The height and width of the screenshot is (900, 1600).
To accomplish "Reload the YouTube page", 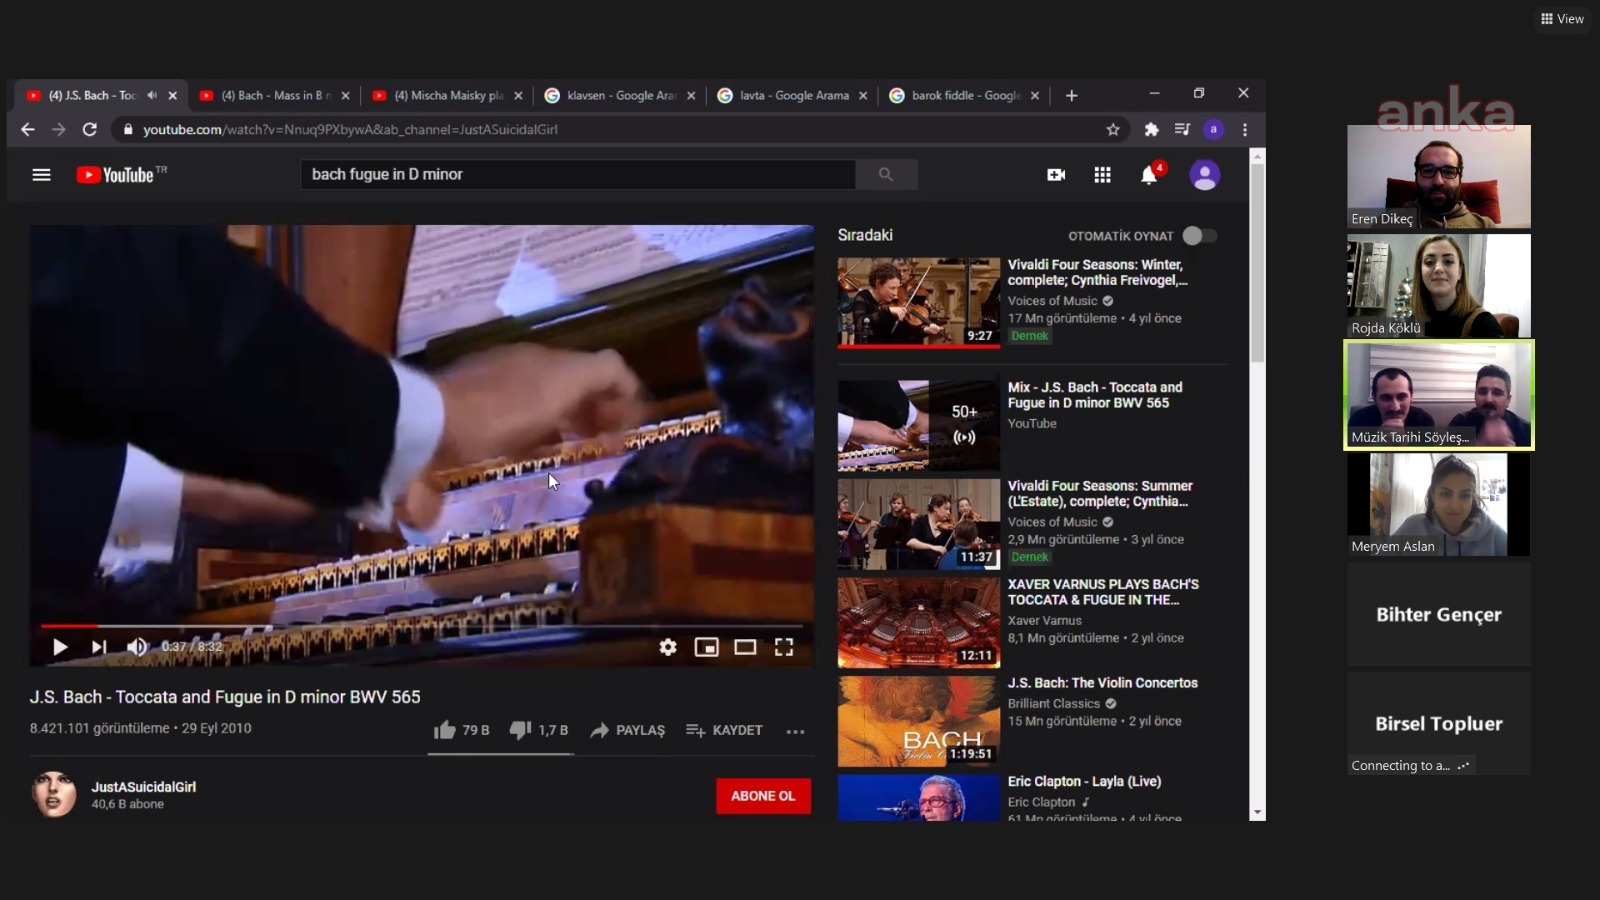I will (x=90, y=129).
